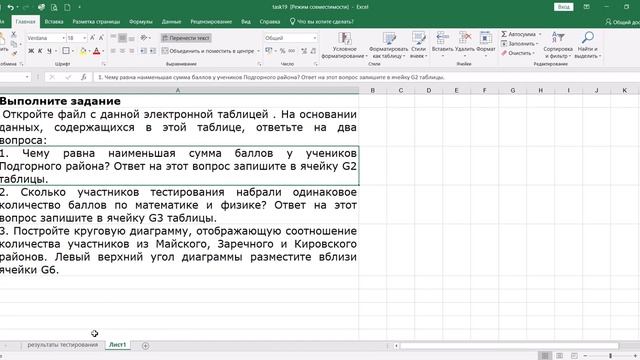Increase the indent
640x360 pixels.
[x=153, y=51]
